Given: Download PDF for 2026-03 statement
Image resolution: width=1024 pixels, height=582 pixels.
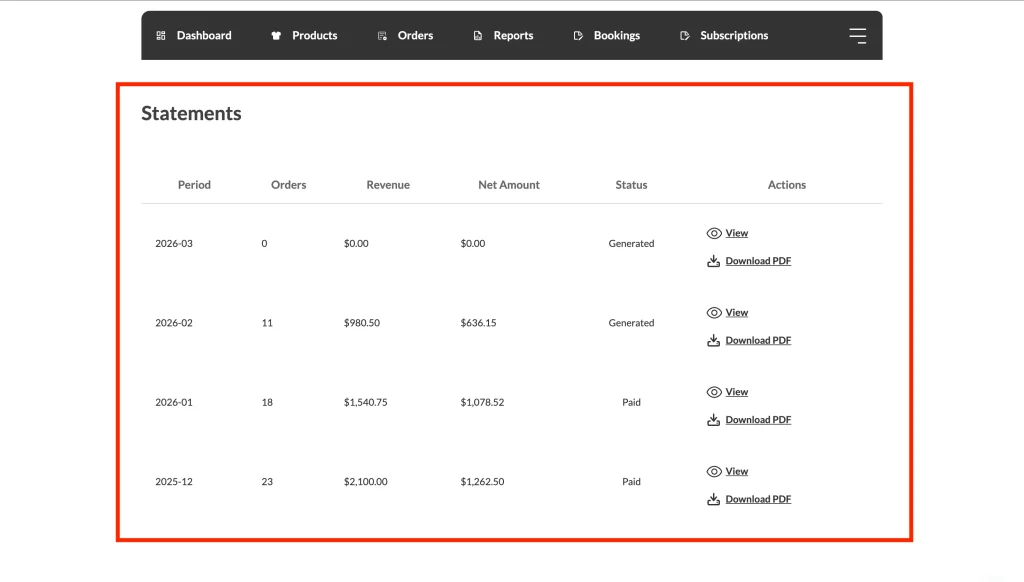Looking at the screenshot, I should pyautogui.click(x=758, y=261).
